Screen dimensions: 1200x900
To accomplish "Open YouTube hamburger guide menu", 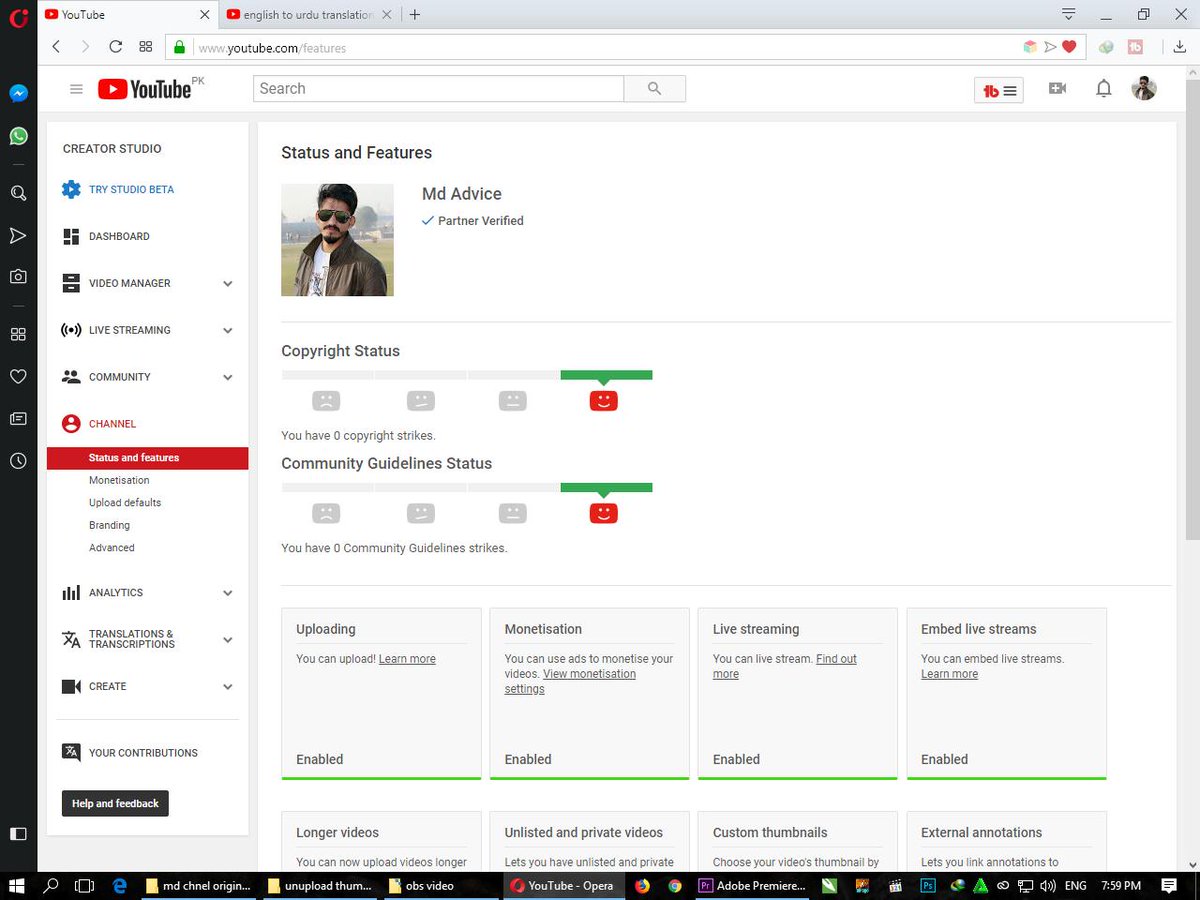I will (x=76, y=89).
